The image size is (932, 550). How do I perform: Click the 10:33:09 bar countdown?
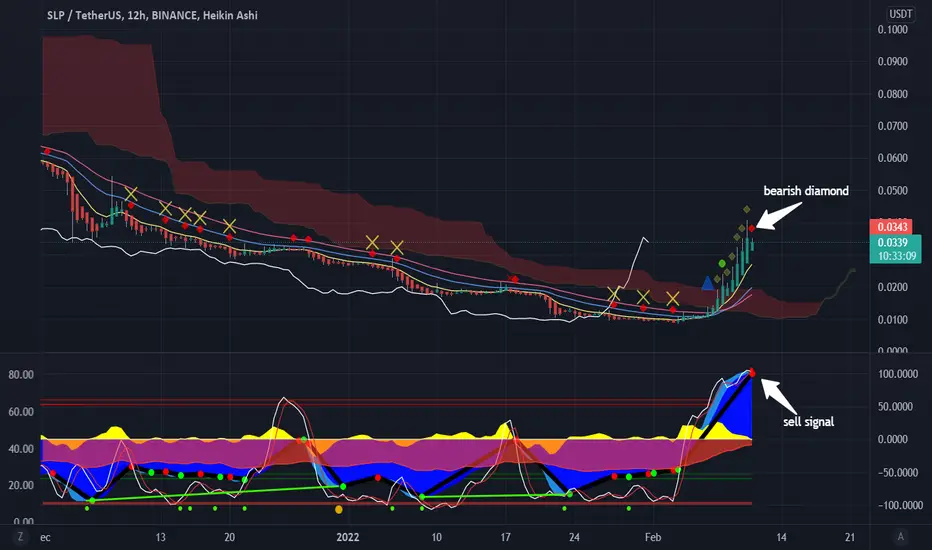pyautogui.click(x=895, y=256)
